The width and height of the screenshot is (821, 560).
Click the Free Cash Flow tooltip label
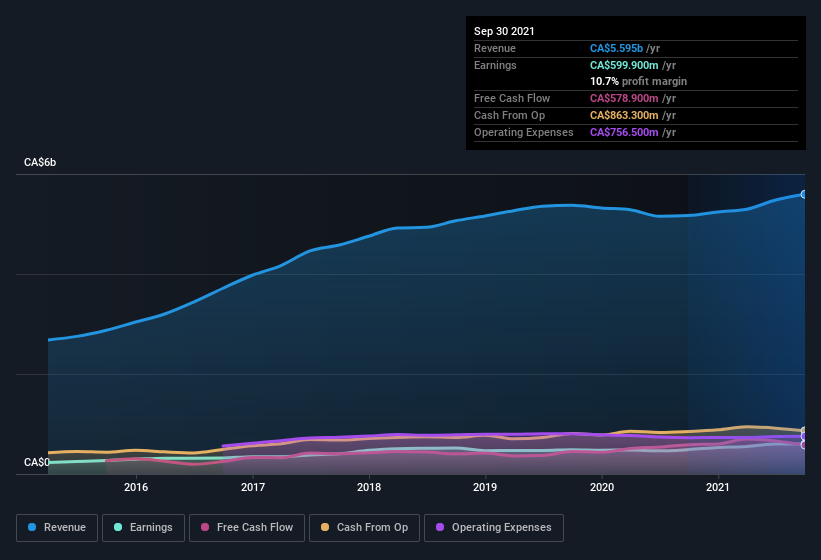(512, 98)
